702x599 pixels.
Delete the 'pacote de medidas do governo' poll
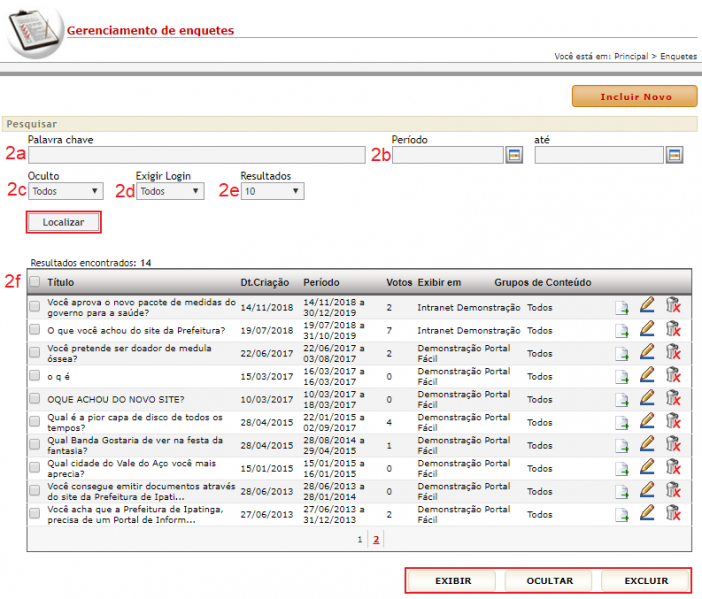click(x=673, y=305)
